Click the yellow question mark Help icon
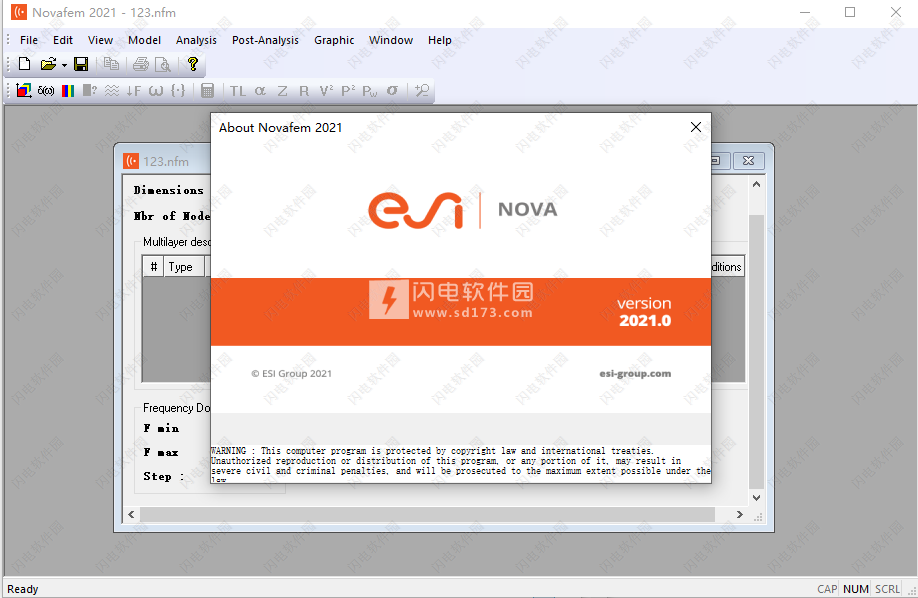The image size is (918, 598). point(193,64)
